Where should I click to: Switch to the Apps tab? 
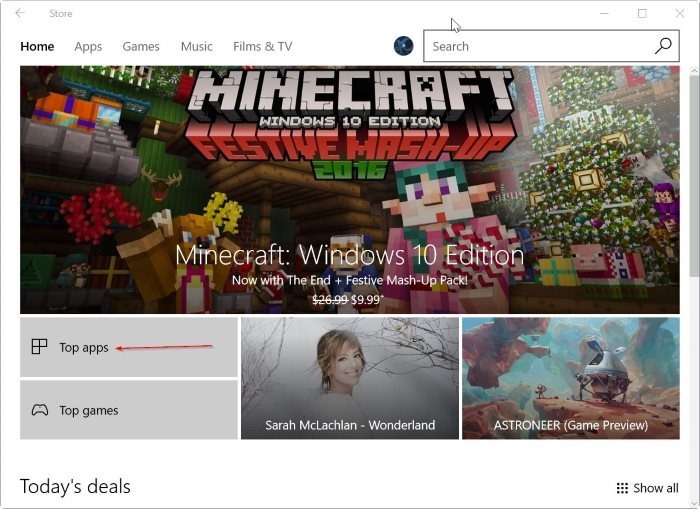(x=88, y=46)
